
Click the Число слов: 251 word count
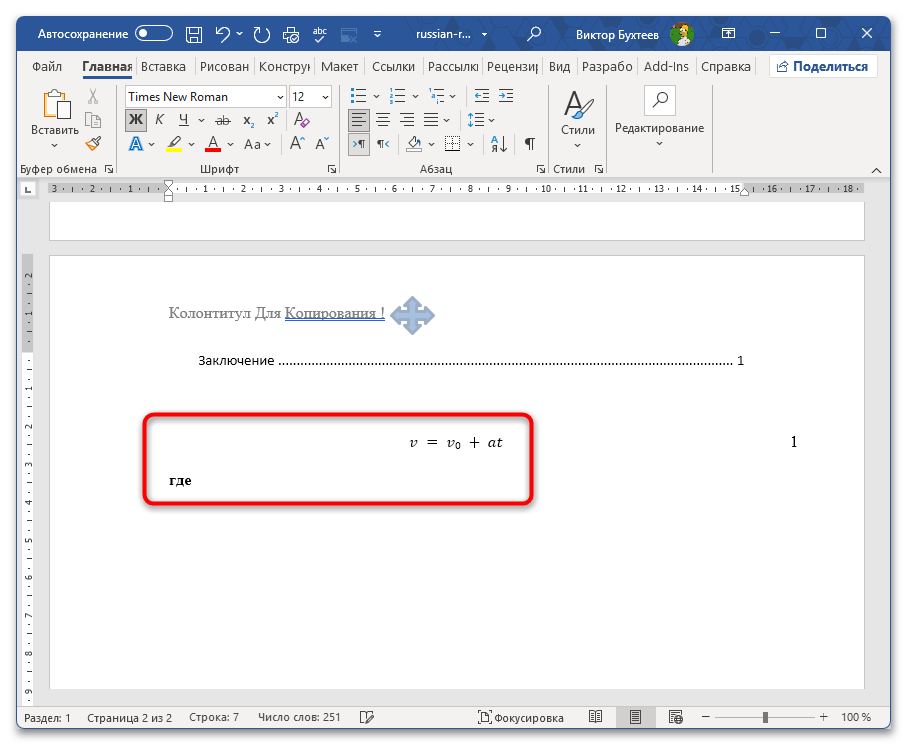[x=299, y=717]
